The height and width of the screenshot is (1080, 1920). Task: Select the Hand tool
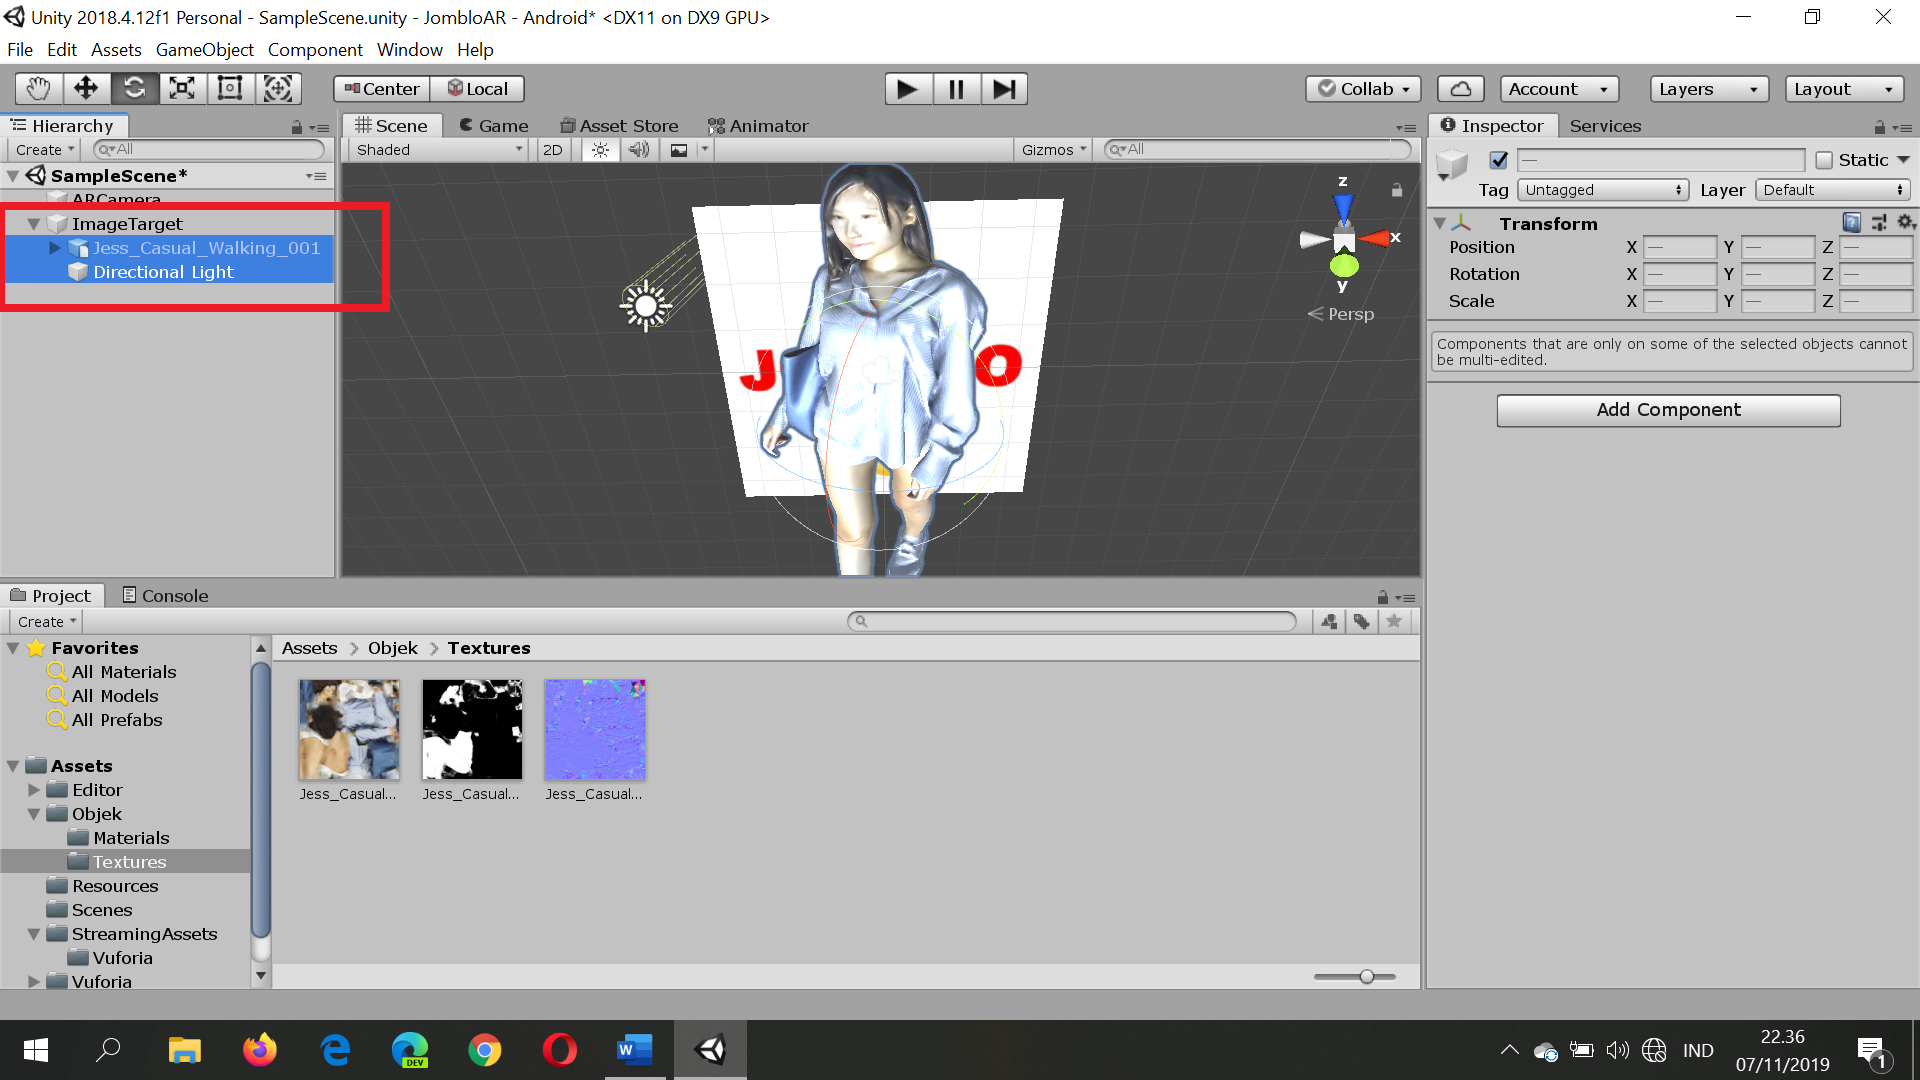click(x=38, y=89)
